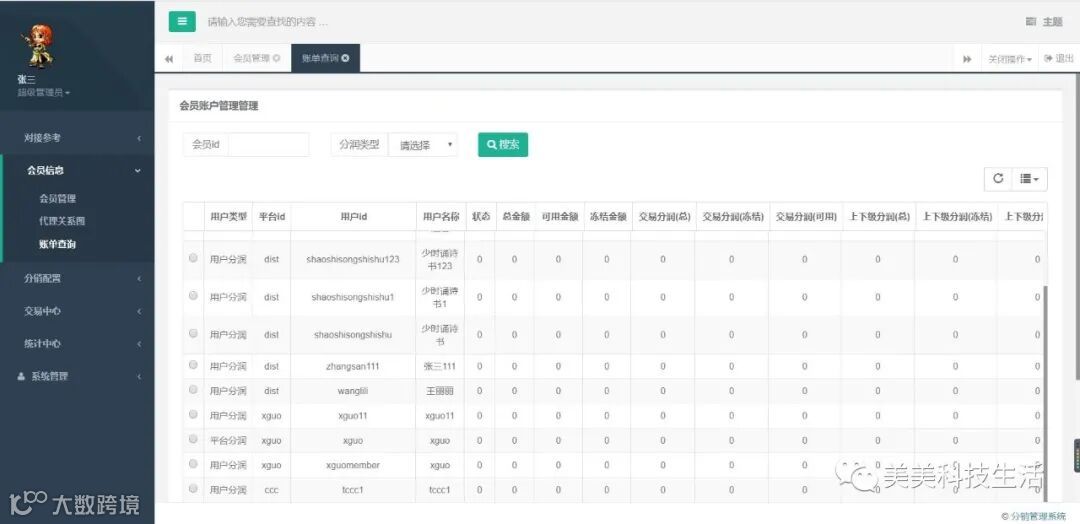The width and height of the screenshot is (1080, 524).
Task: Click the 上下级分润(总) column header
Action: pos(878,216)
